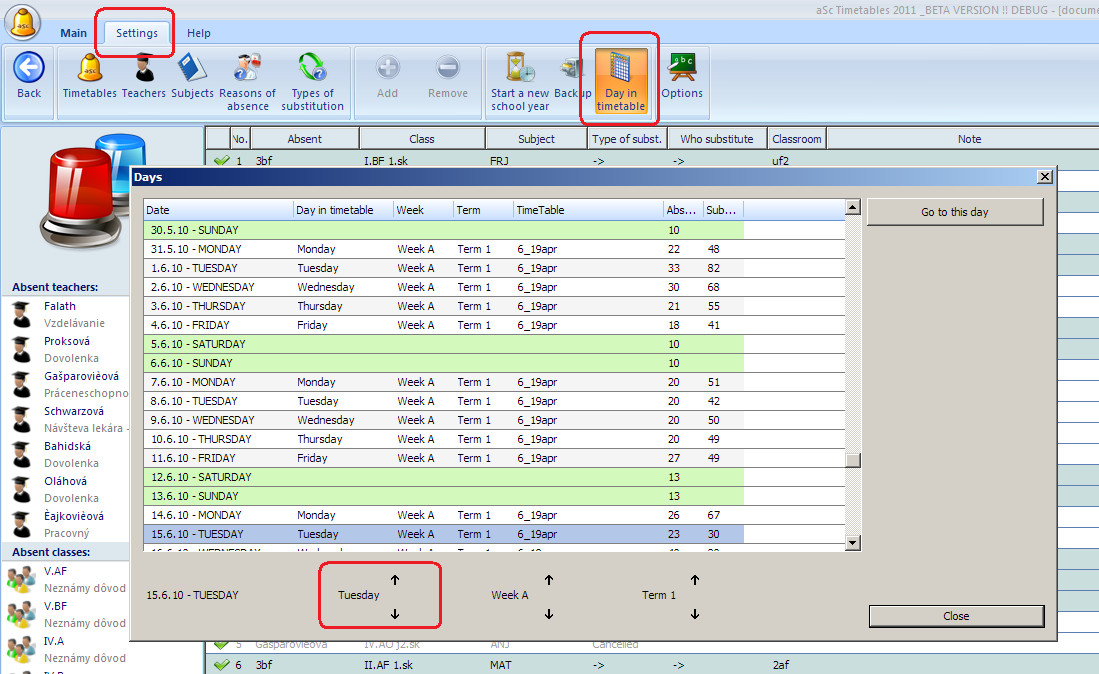
Task: Open the Subjects book icon
Action: 192,69
